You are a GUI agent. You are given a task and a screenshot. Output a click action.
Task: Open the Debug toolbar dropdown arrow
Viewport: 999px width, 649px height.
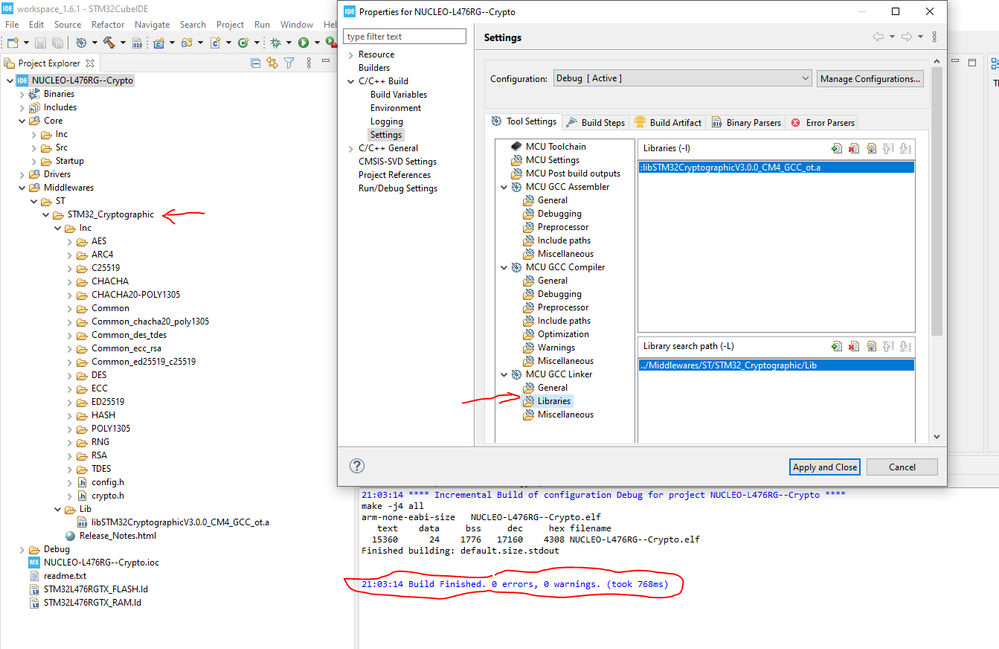point(289,43)
